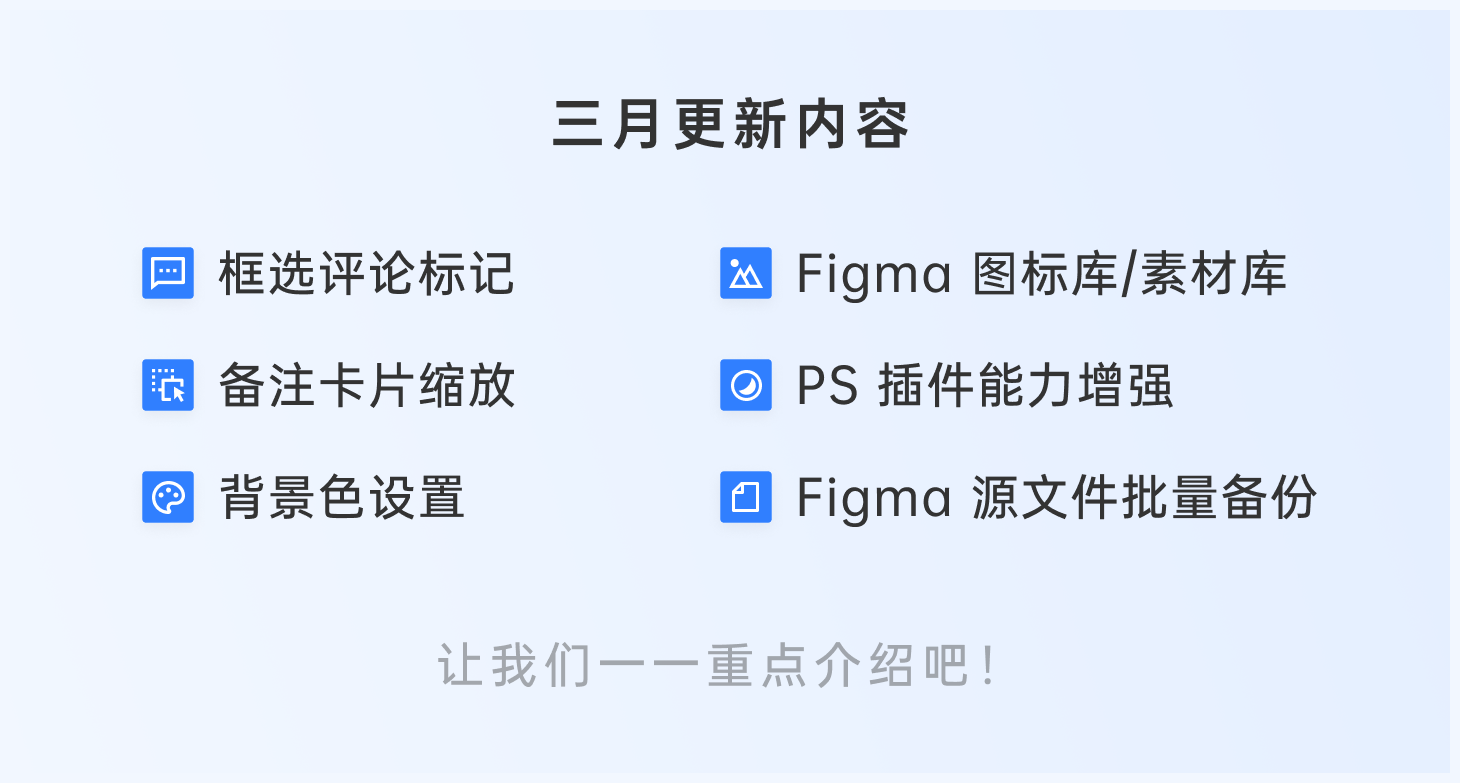
Task: Select the file page icon beside Figma 源文件
Action: (x=746, y=497)
